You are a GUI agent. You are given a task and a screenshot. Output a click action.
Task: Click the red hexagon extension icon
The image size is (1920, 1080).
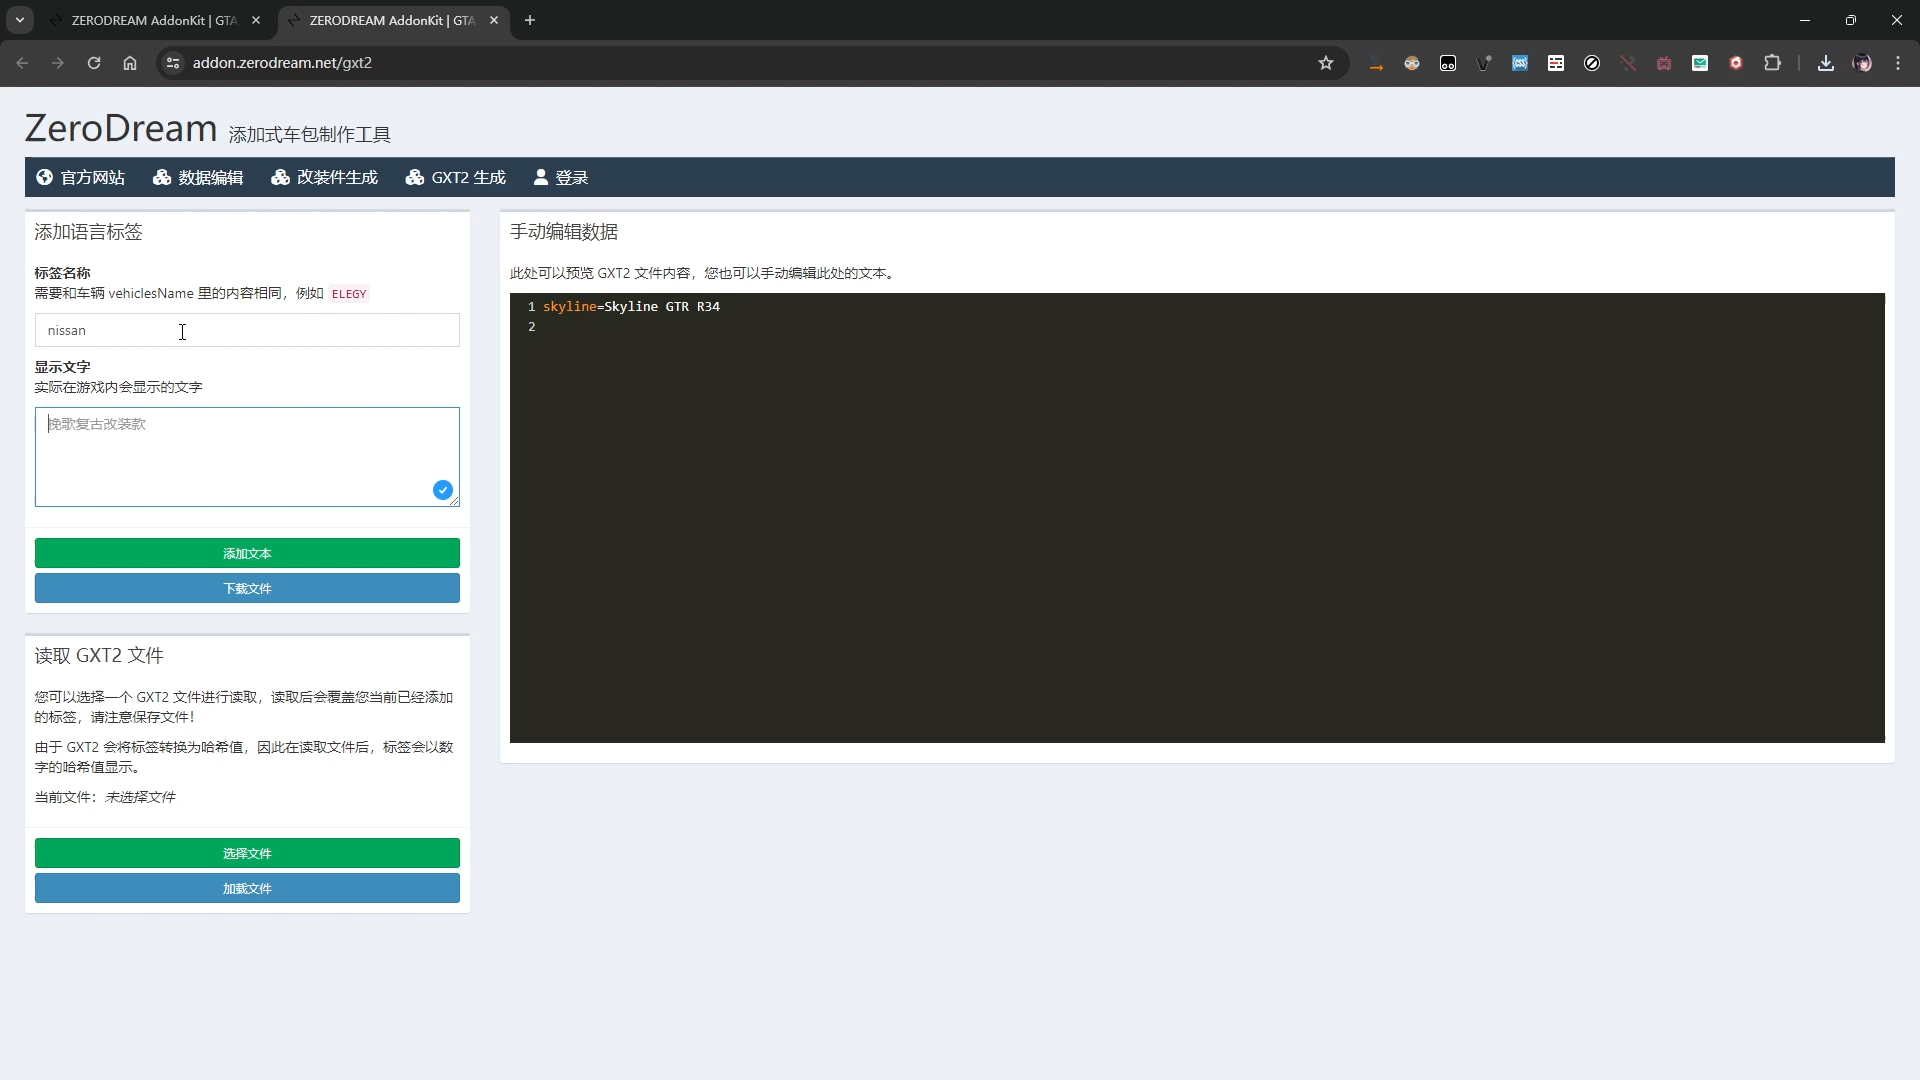(x=1736, y=63)
